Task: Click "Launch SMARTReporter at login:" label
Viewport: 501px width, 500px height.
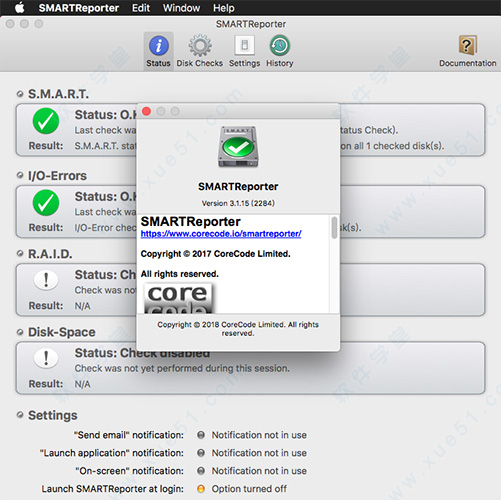Action: coord(112,489)
